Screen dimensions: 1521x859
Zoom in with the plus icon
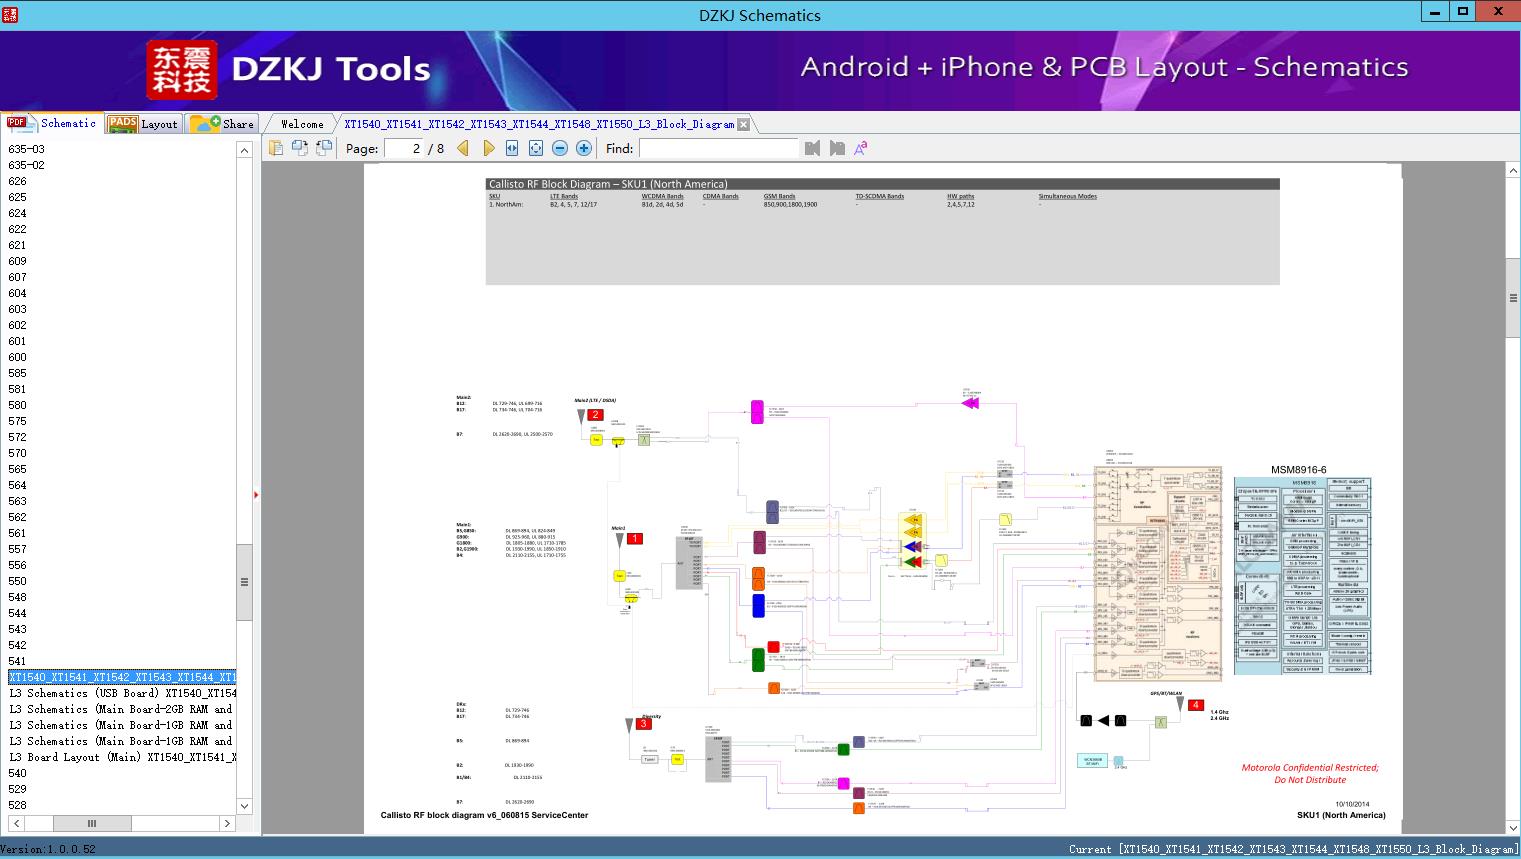[x=584, y=148]
